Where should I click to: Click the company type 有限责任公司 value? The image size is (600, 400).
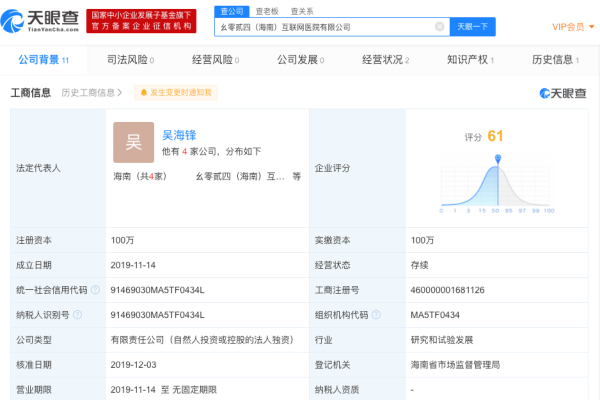click(x=202, y=340)
